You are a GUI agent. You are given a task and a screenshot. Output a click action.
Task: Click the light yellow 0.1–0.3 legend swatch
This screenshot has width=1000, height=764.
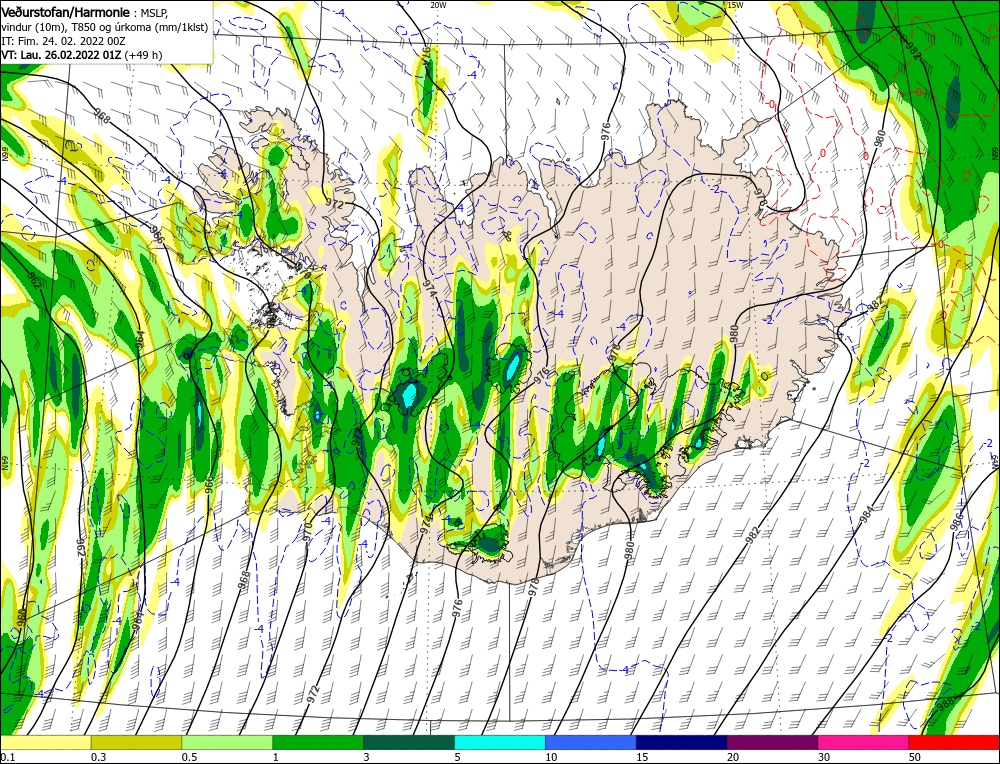(x=45, y=742)
